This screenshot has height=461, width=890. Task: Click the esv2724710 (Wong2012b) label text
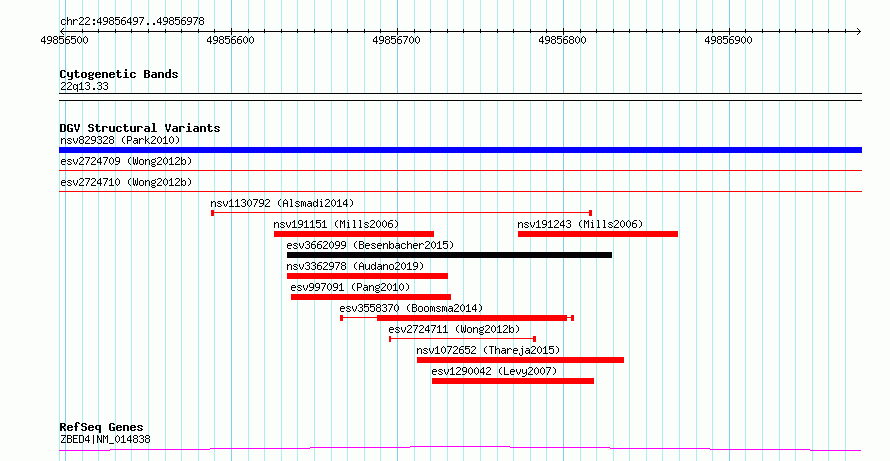coord(126,182)
